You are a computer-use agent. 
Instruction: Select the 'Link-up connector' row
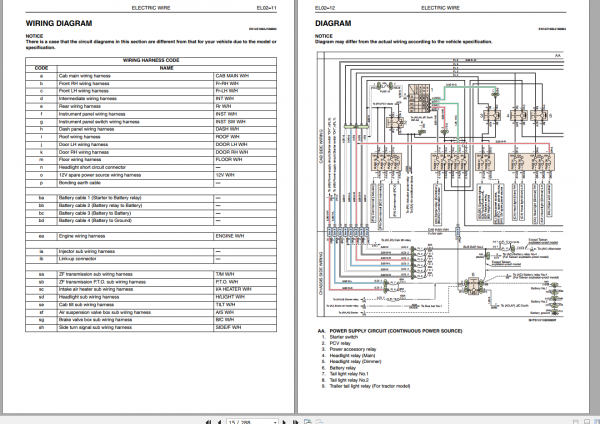151,259
